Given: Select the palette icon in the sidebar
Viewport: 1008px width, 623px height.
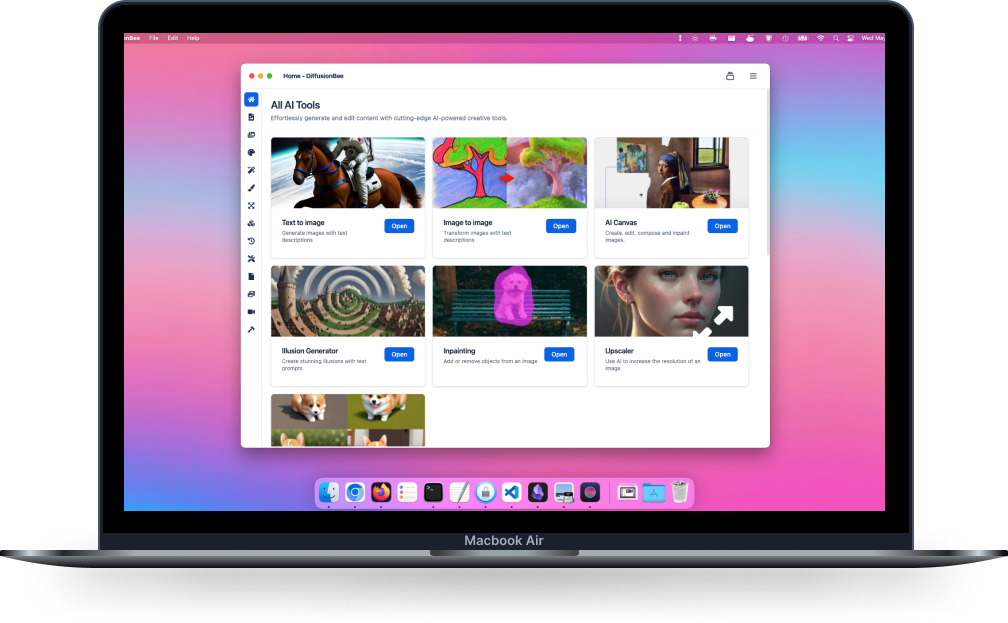Looking at the screenshot, I should [x=251, y=153].
